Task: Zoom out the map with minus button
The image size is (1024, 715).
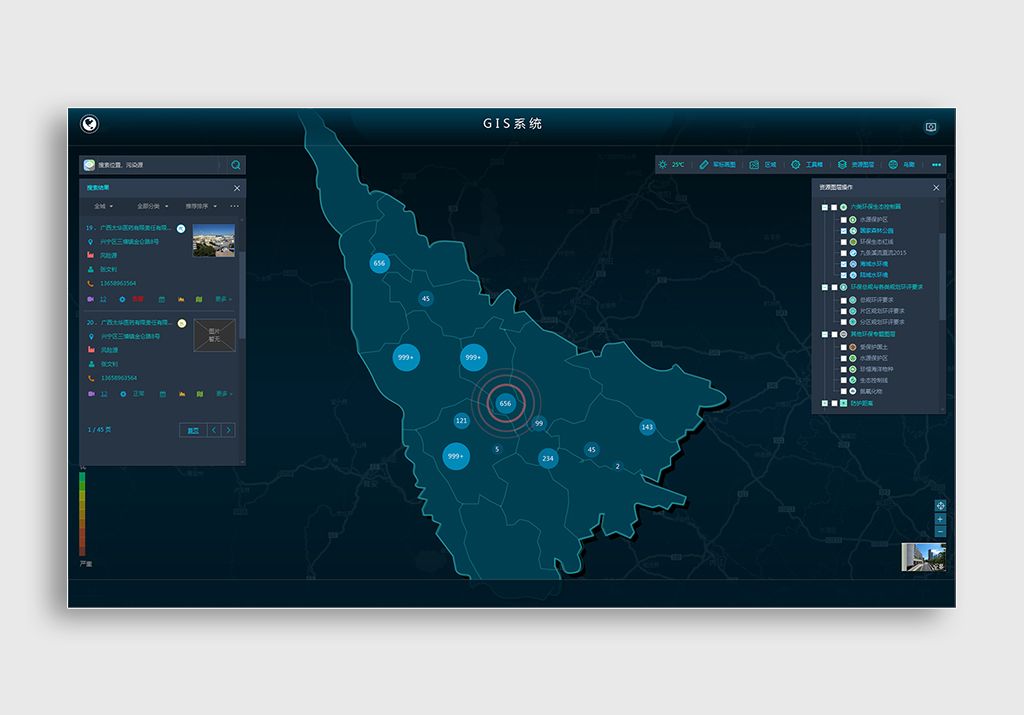Action: [940, 532]
